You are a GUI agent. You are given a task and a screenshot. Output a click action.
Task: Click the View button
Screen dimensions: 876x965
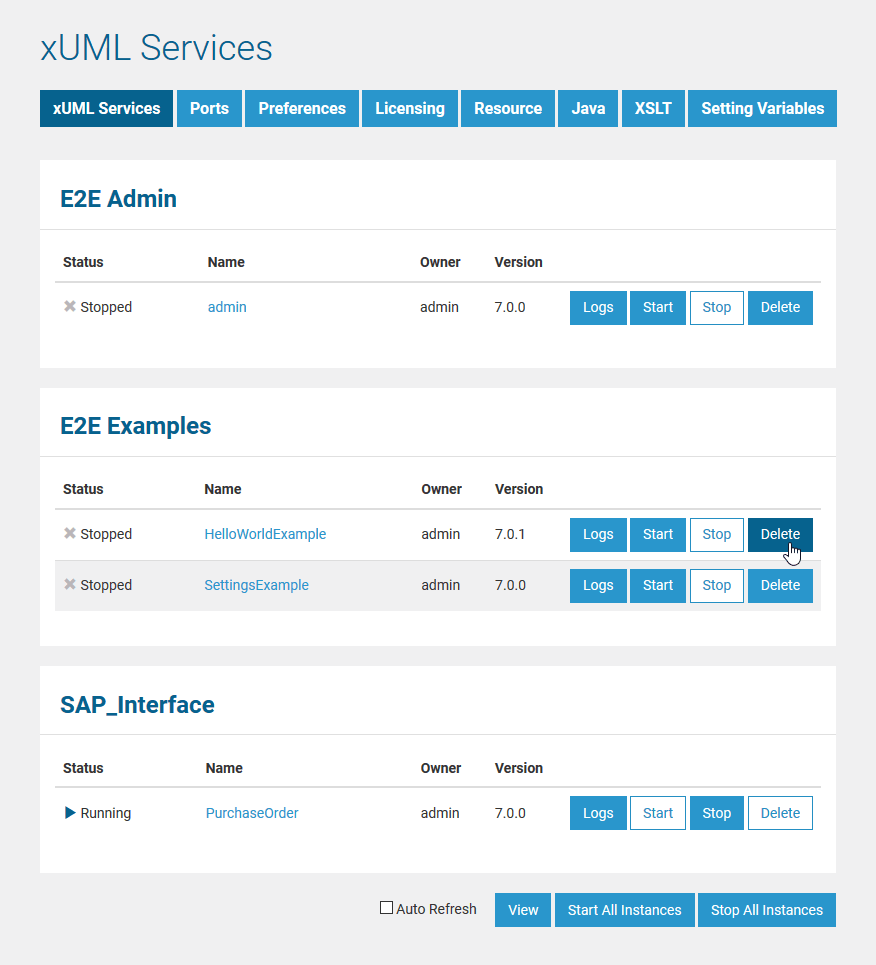tap(523, 910)
